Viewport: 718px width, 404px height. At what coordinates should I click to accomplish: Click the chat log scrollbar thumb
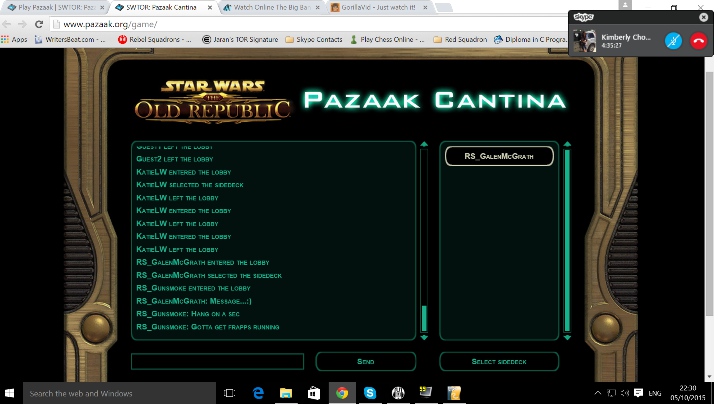[424, 318]
